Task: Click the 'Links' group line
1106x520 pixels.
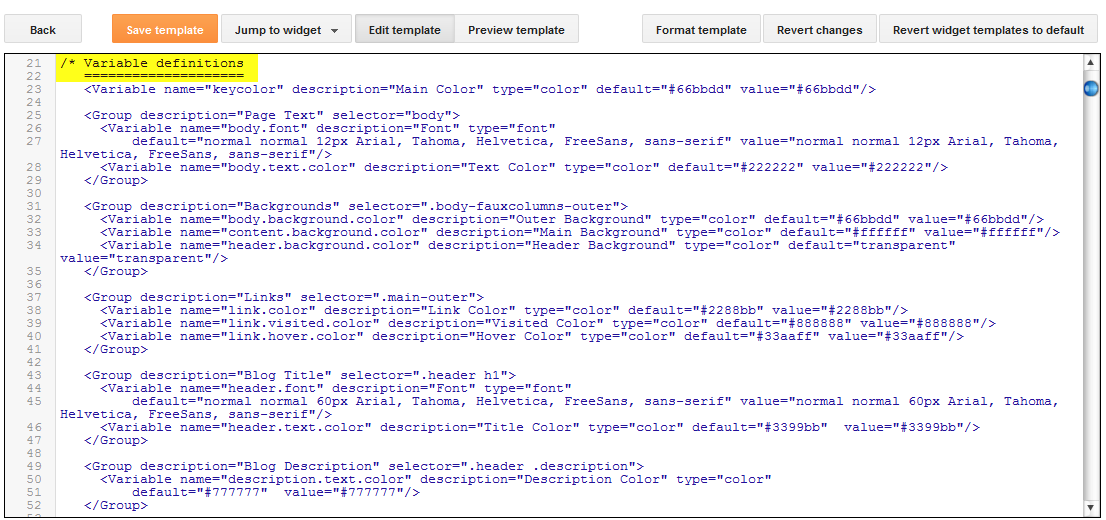Action: [x=284, y=297]
